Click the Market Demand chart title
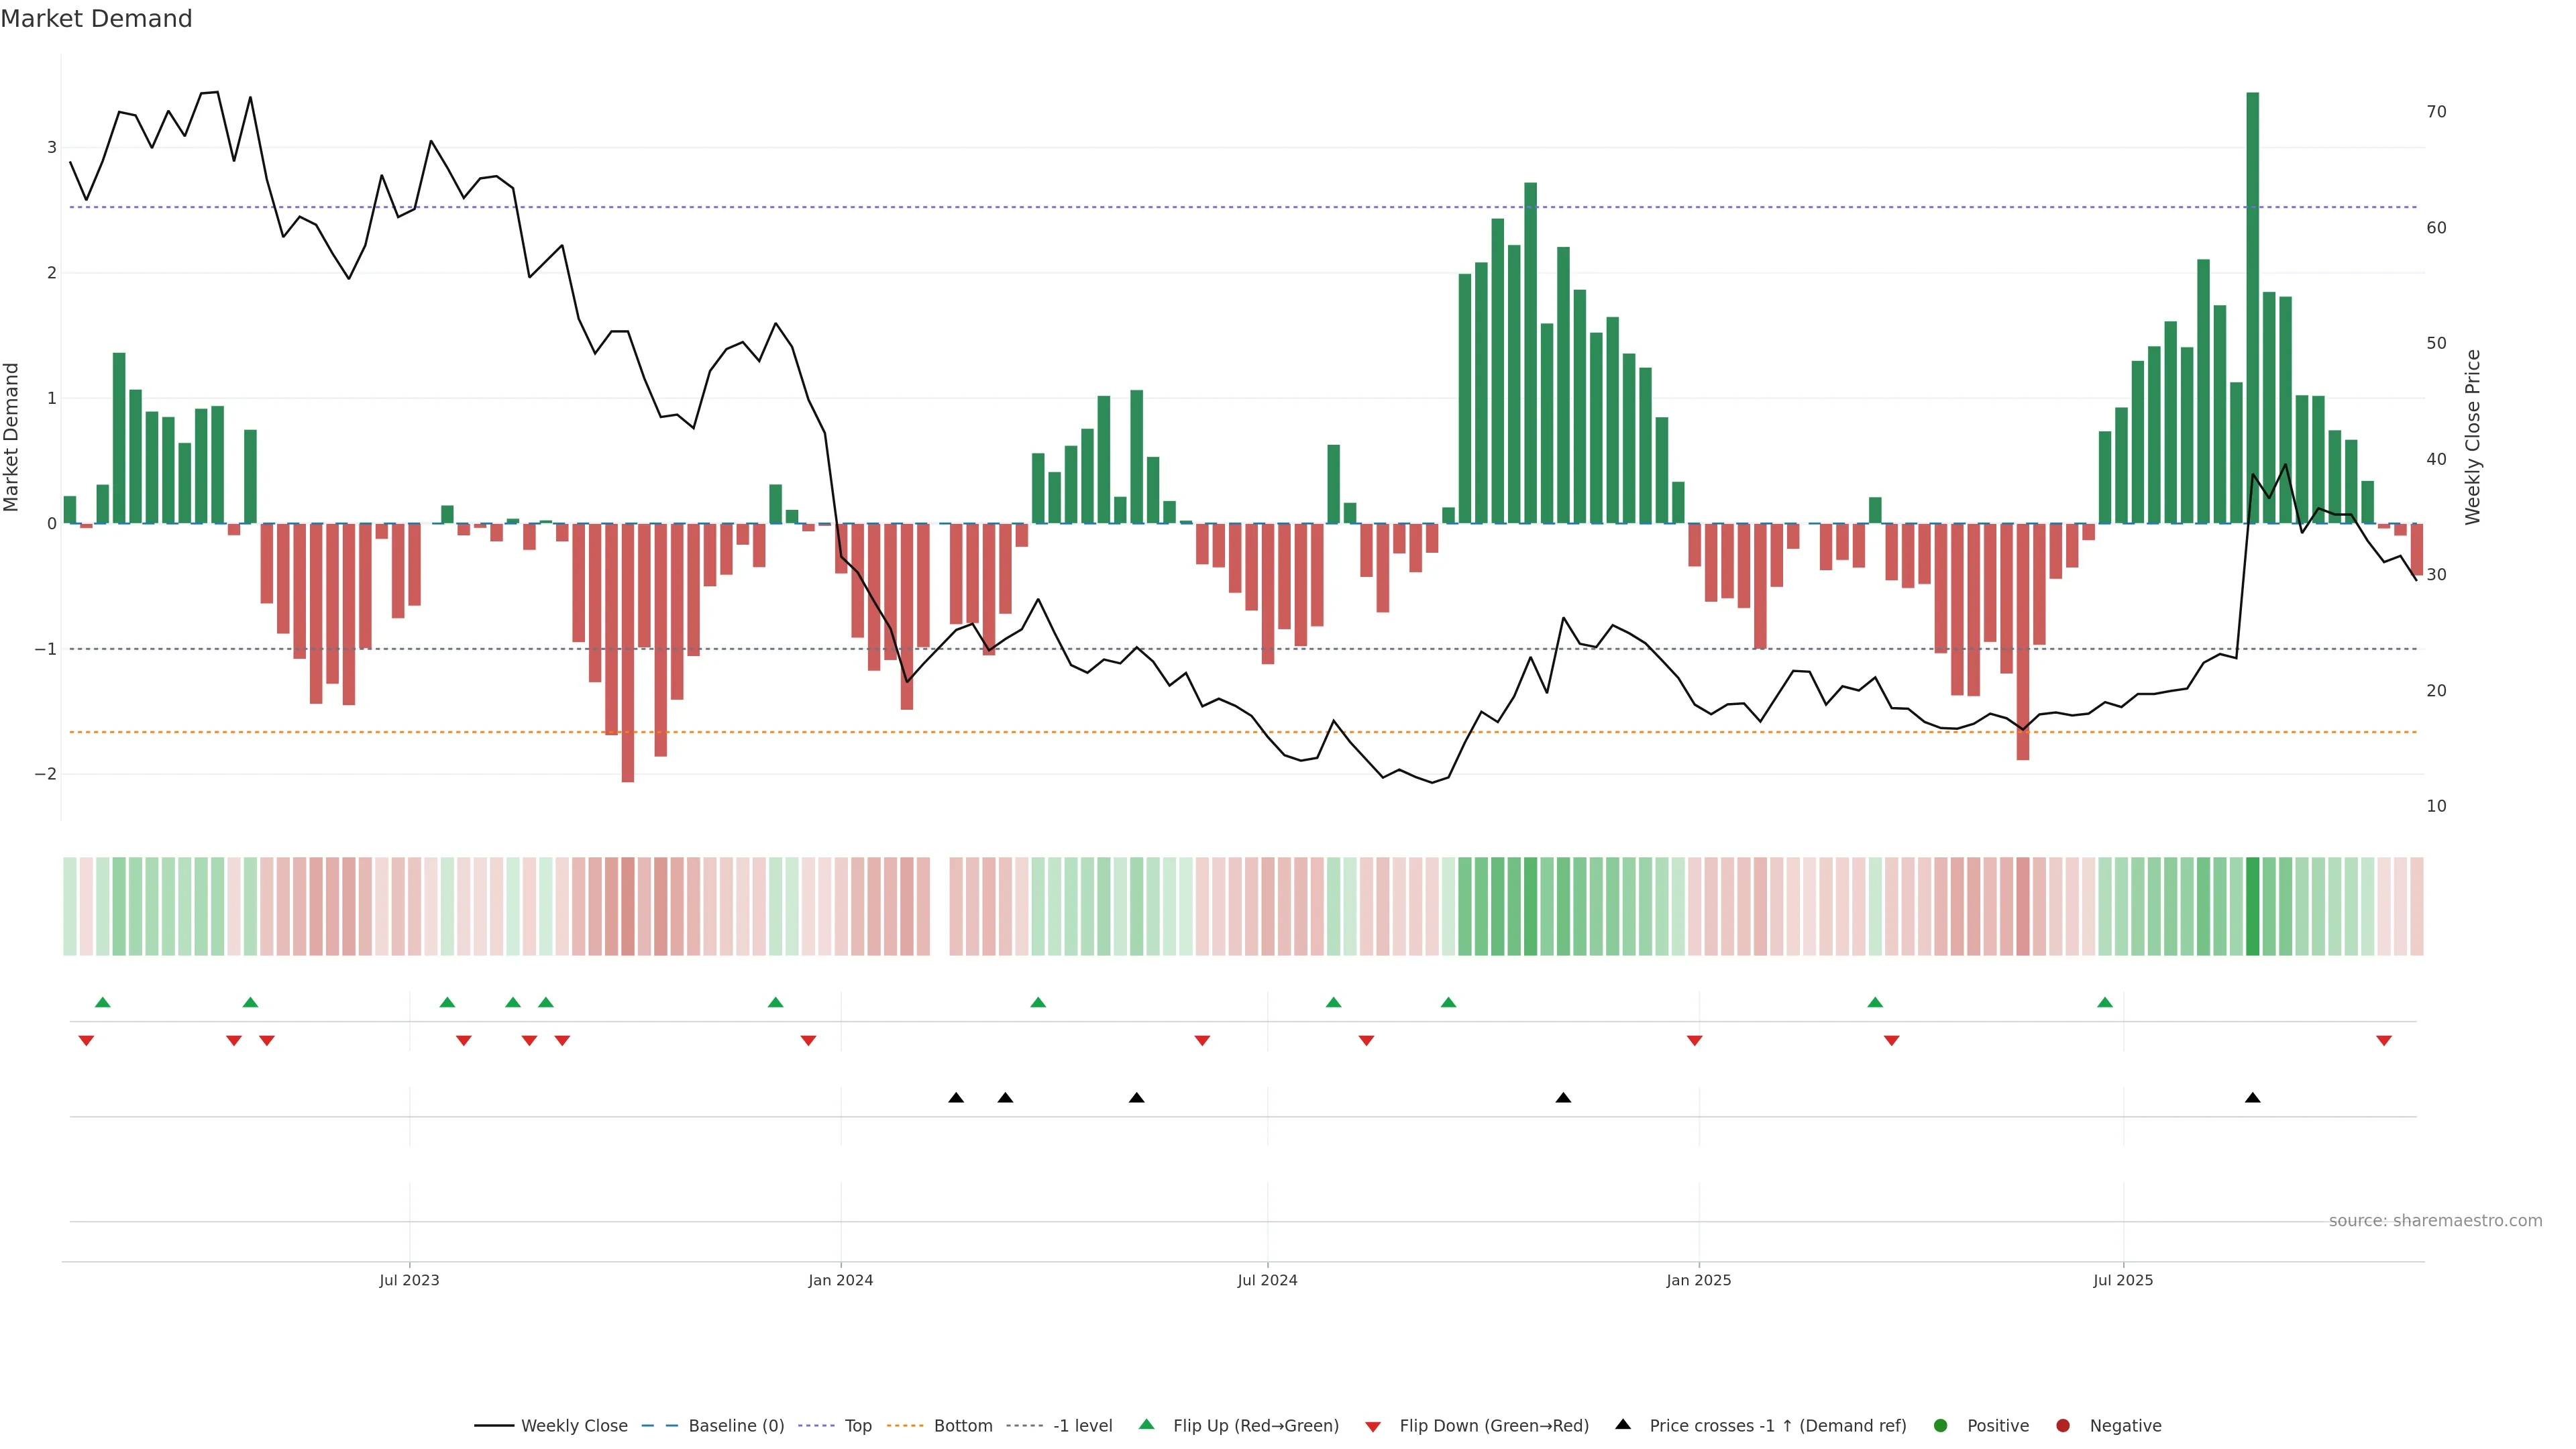2576x1449 pixels. 96,19
